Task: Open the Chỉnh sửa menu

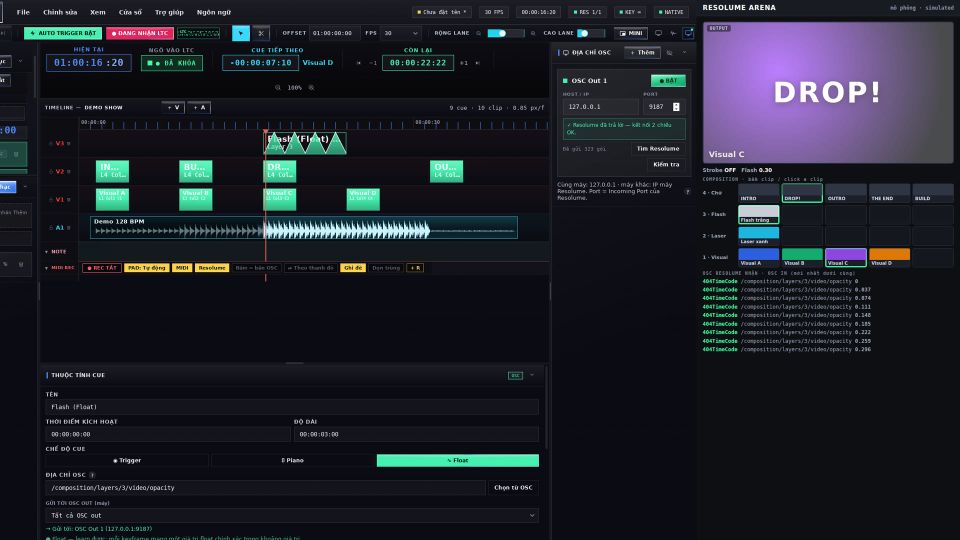Action: (60, 12)
